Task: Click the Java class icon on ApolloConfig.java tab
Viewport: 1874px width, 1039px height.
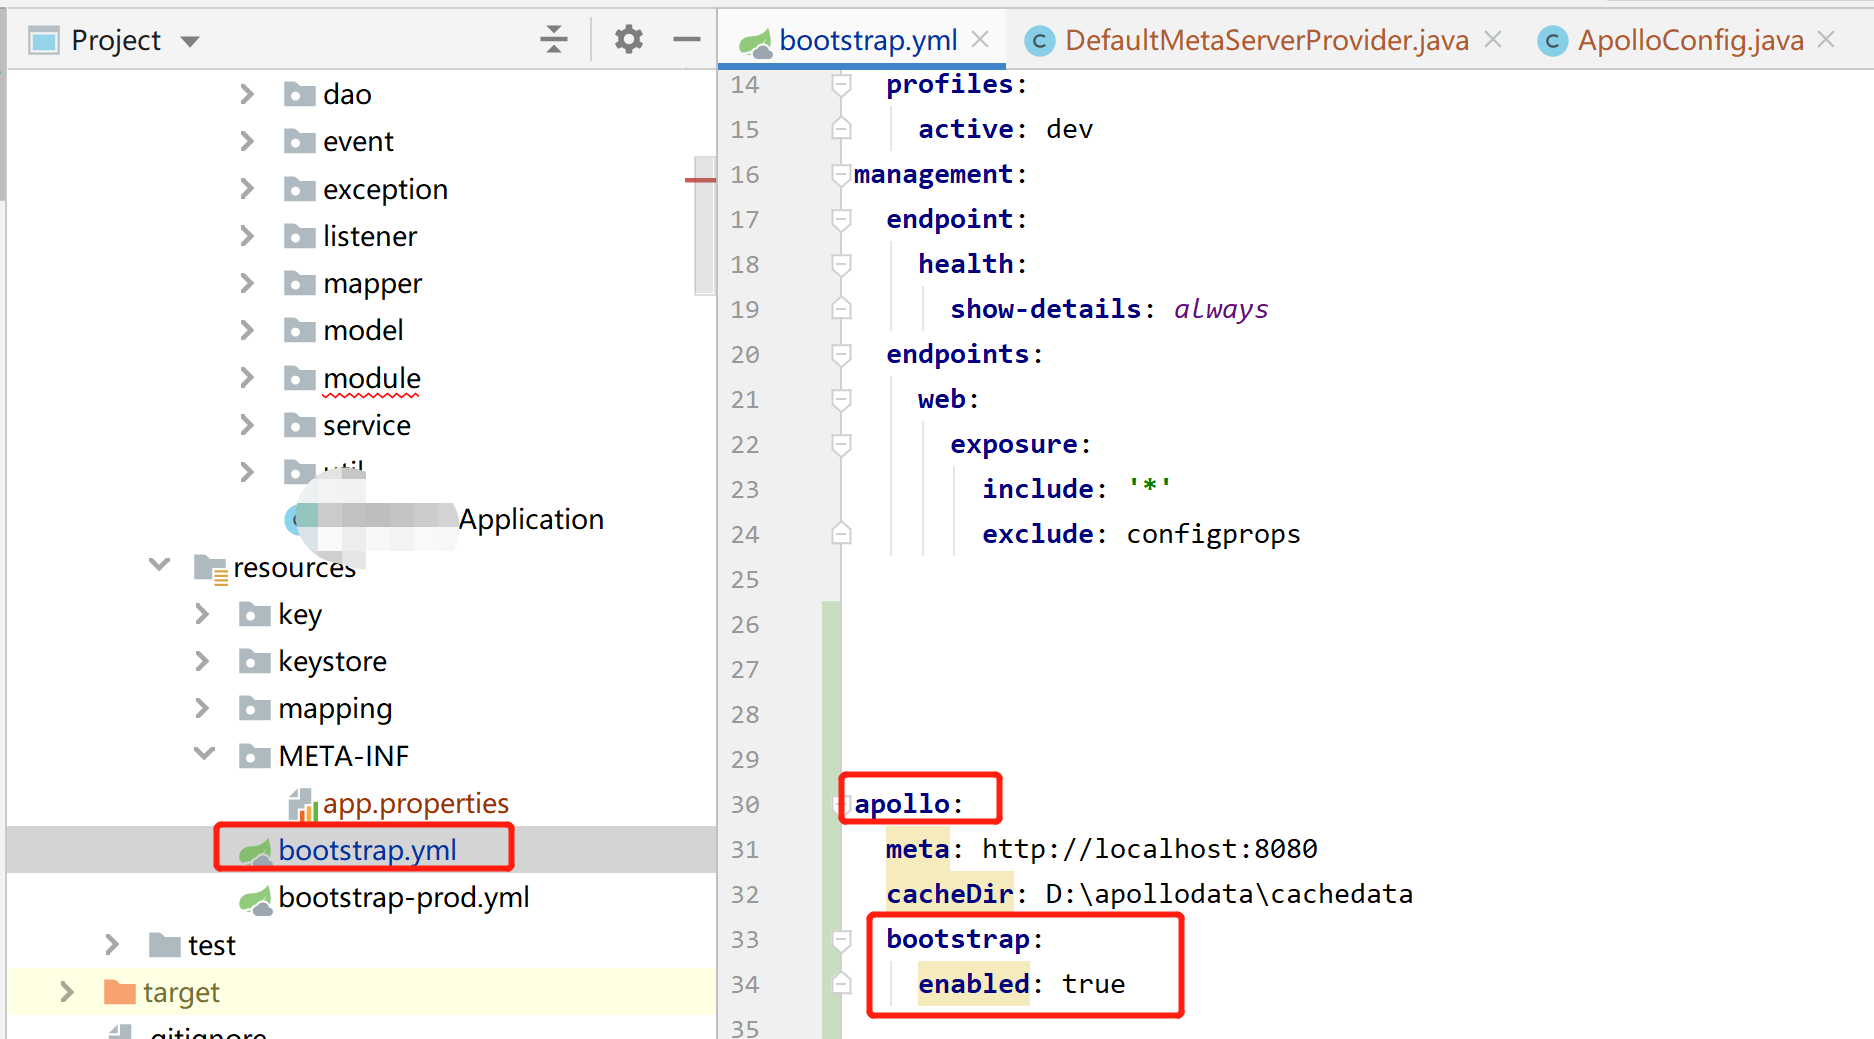Action: coord(1552,41)
